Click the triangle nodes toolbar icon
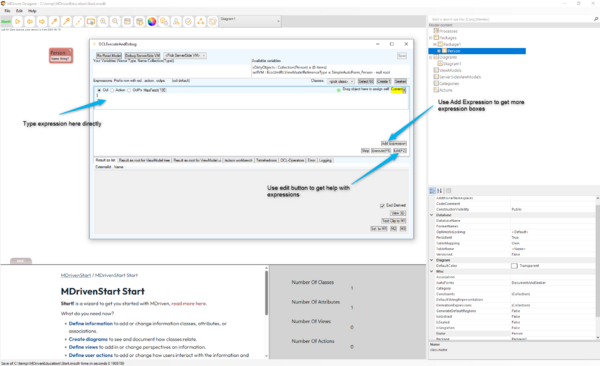This screenshot has width=600, height=366. point(201,21)
